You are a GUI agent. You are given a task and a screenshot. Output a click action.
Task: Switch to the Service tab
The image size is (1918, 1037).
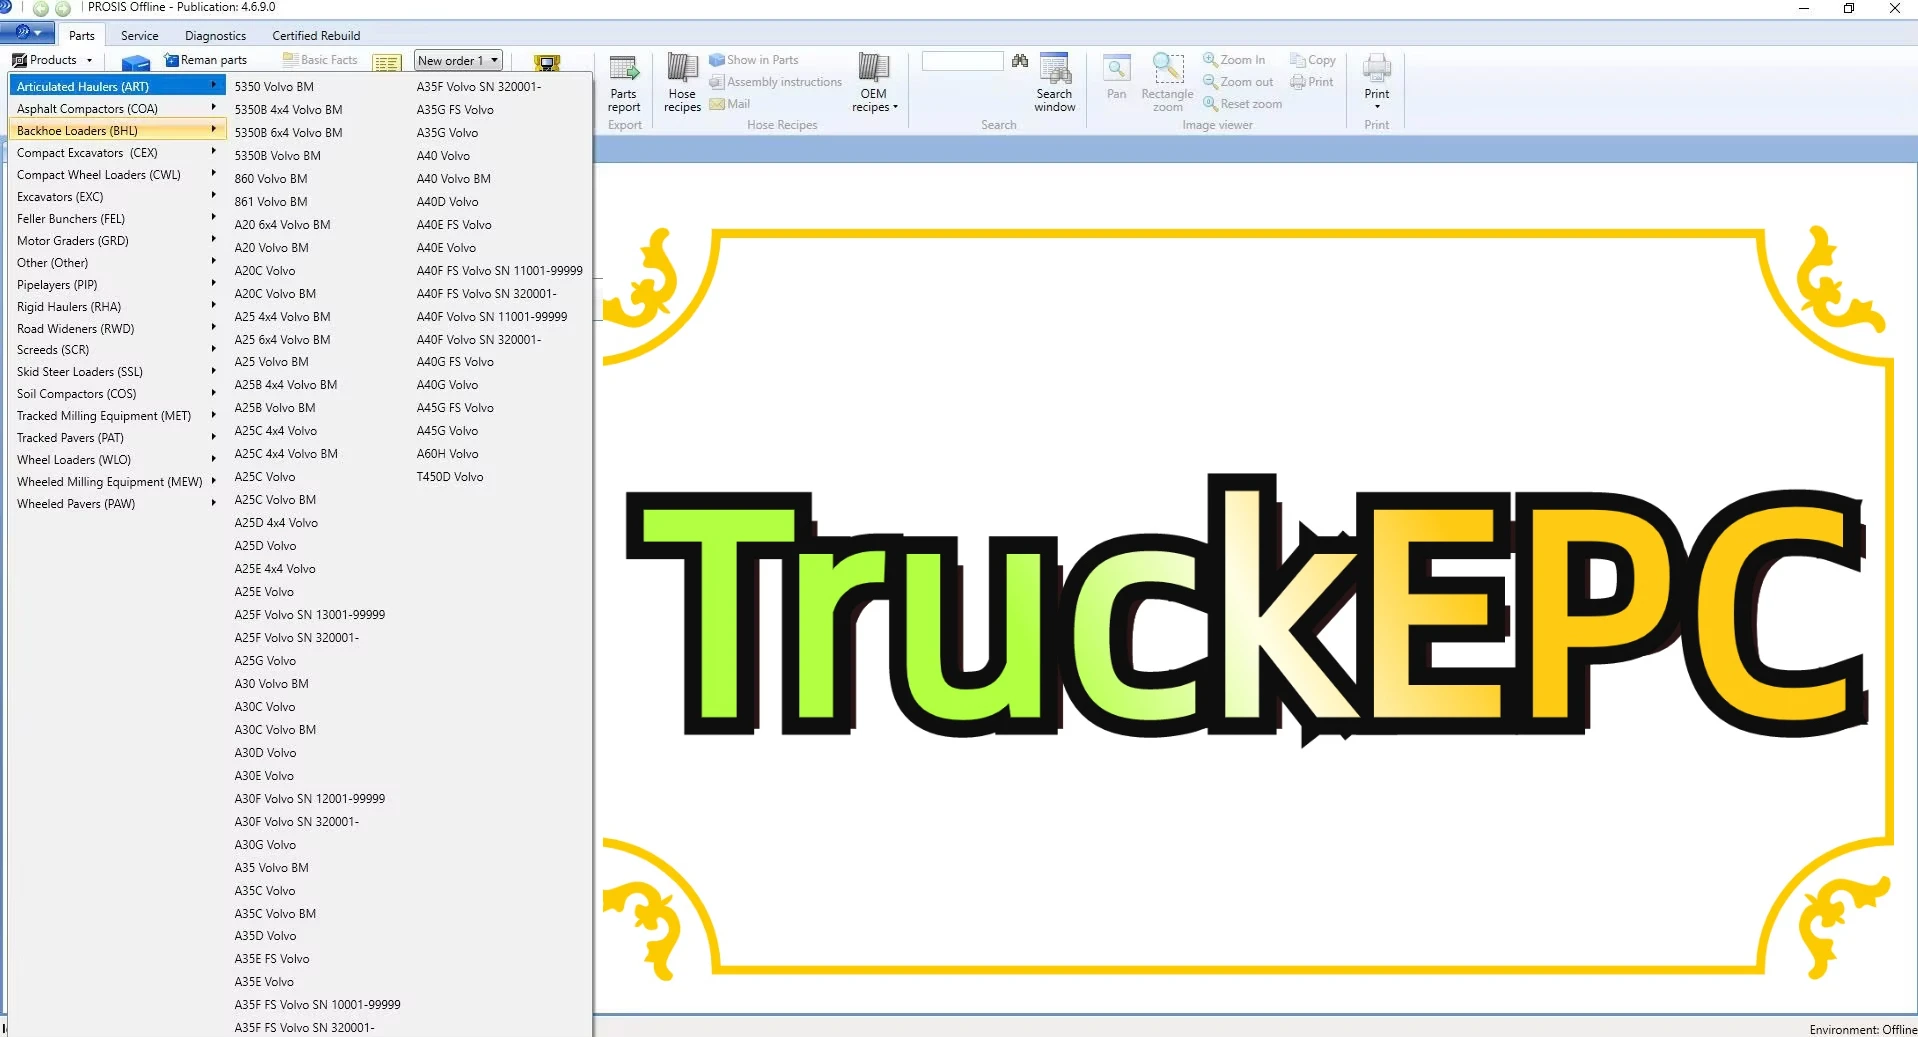(140, 35)
